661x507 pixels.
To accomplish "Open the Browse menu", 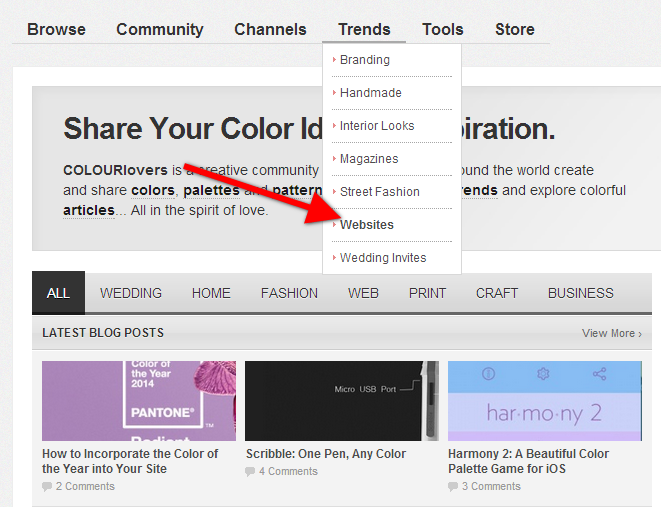I will click(x=56, y=29).
